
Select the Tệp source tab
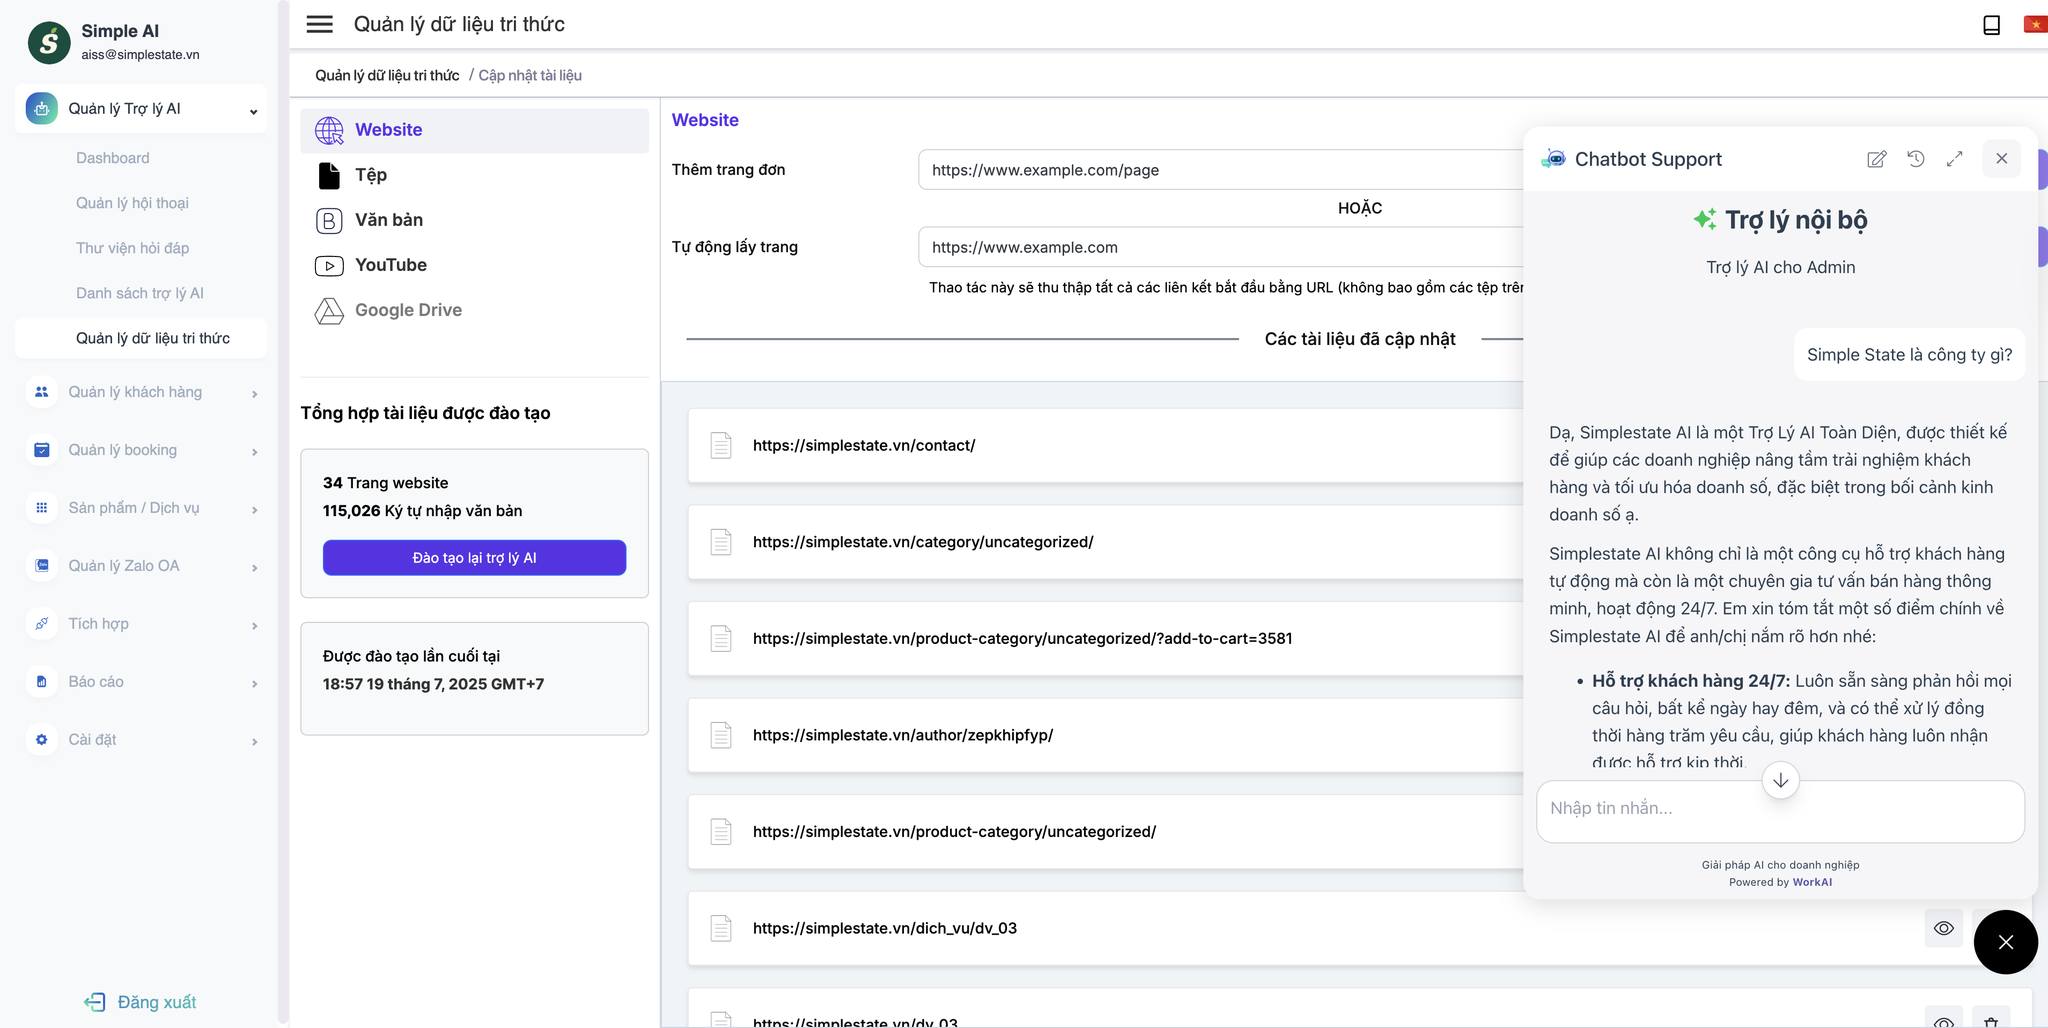tap(474, 175)
